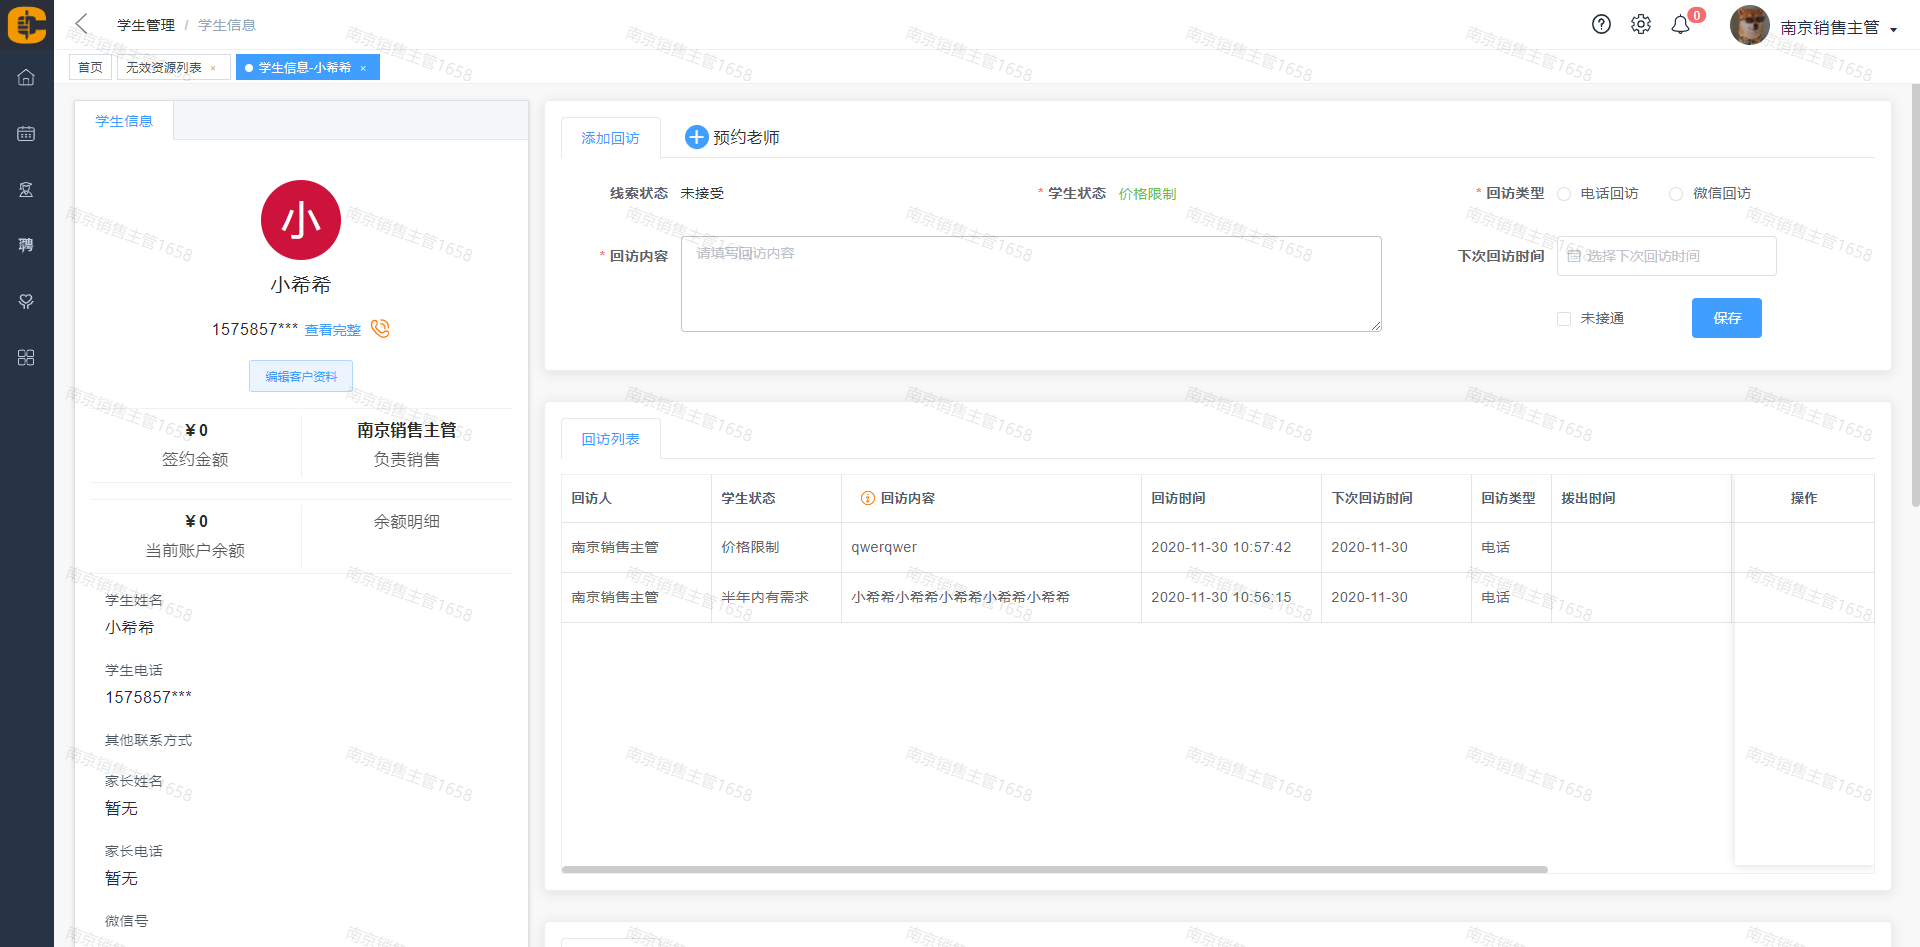Switch to the 无效资源列表 tab
The image size is (1920, 947).
pos(164,68)
